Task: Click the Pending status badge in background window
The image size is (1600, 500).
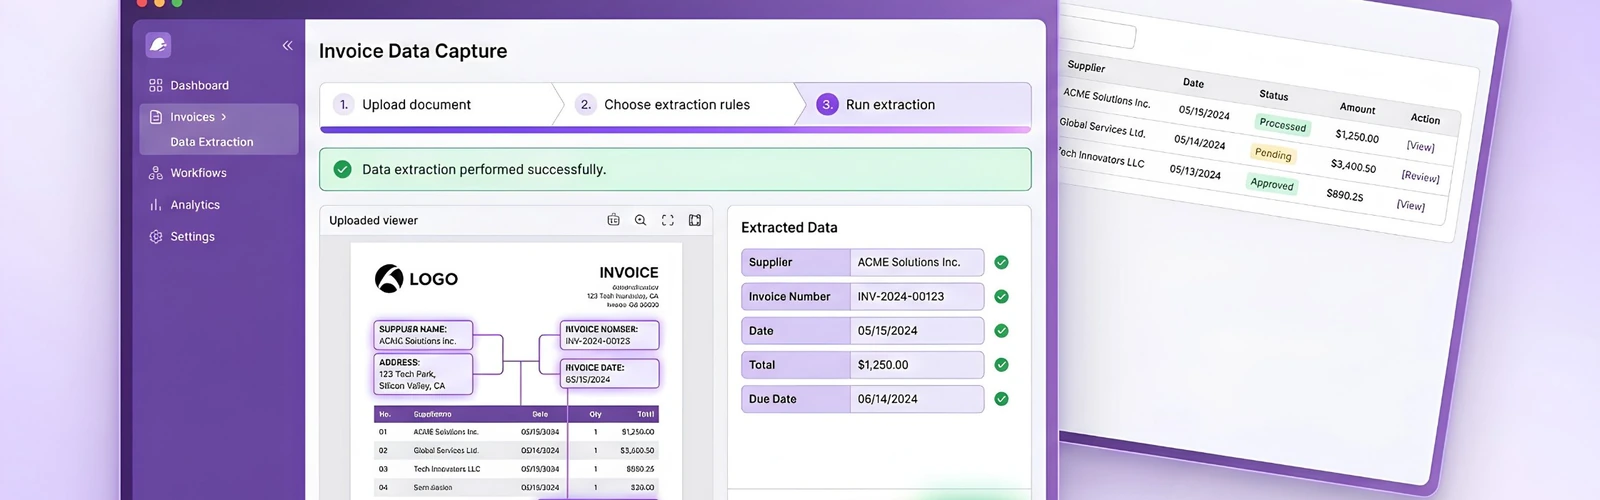Action: (1273, 154)
